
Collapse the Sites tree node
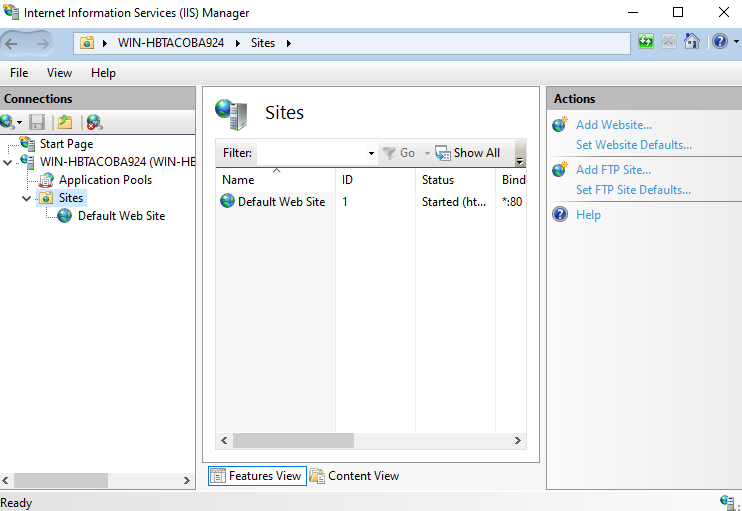tap(26, 198)
